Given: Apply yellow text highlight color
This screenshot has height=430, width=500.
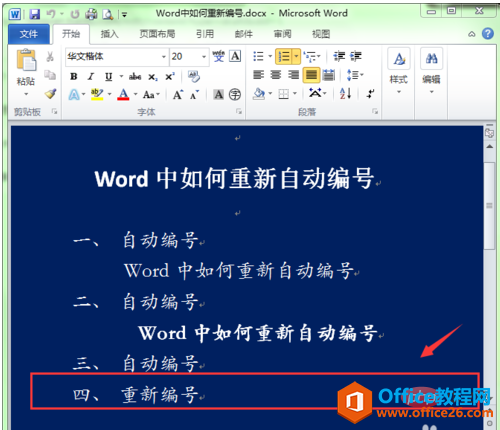Looking at the screenshot, I should click(97, 94).
